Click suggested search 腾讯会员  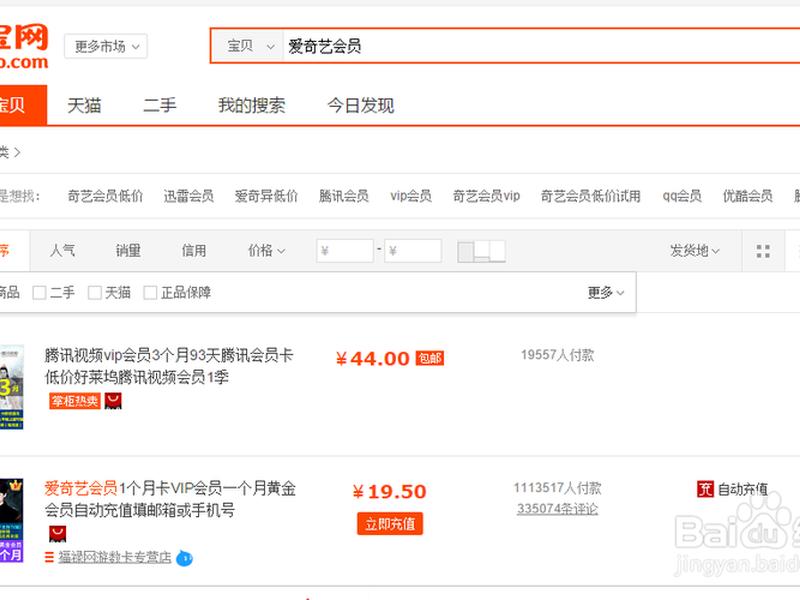[x=343, y=196]
